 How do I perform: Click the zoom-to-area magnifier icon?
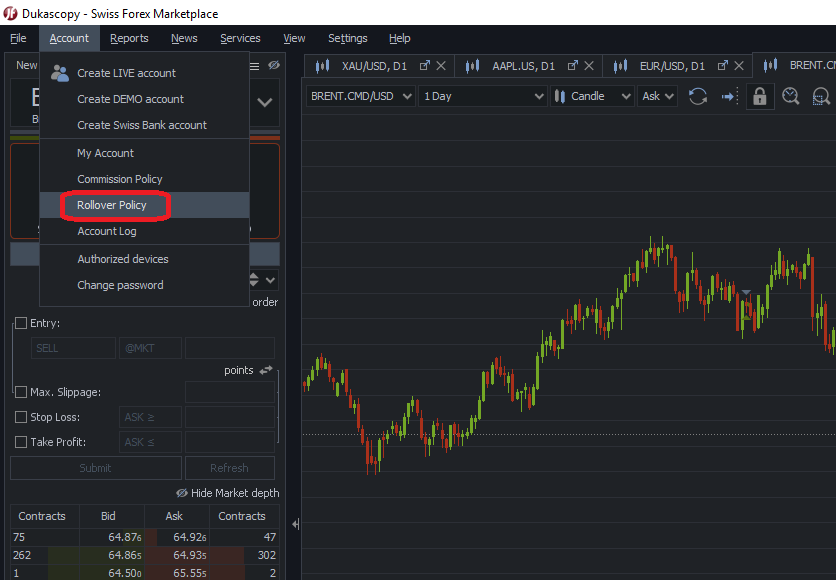[x=821, y=96]
